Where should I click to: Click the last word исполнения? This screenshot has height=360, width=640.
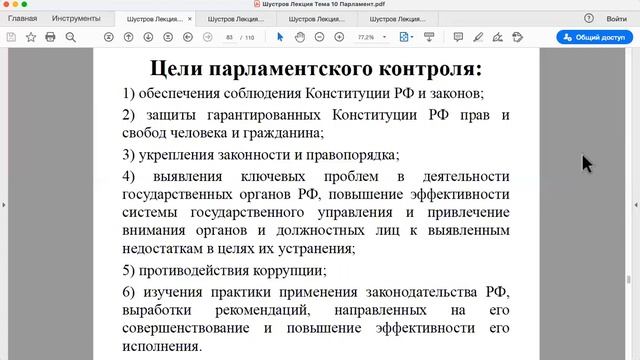coord(162,347)
